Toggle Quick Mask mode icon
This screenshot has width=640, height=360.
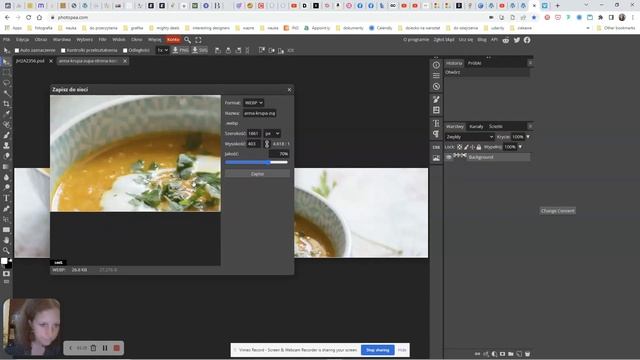coord(6,273)
